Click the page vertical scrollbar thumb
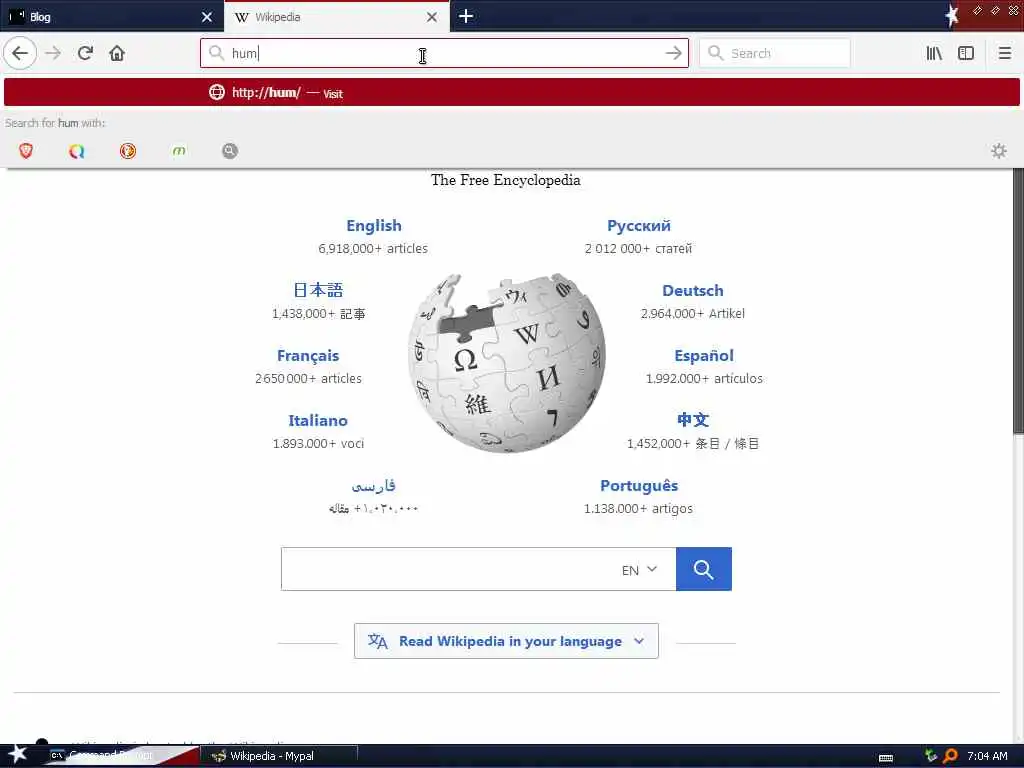 click(x=1018, y=300)
